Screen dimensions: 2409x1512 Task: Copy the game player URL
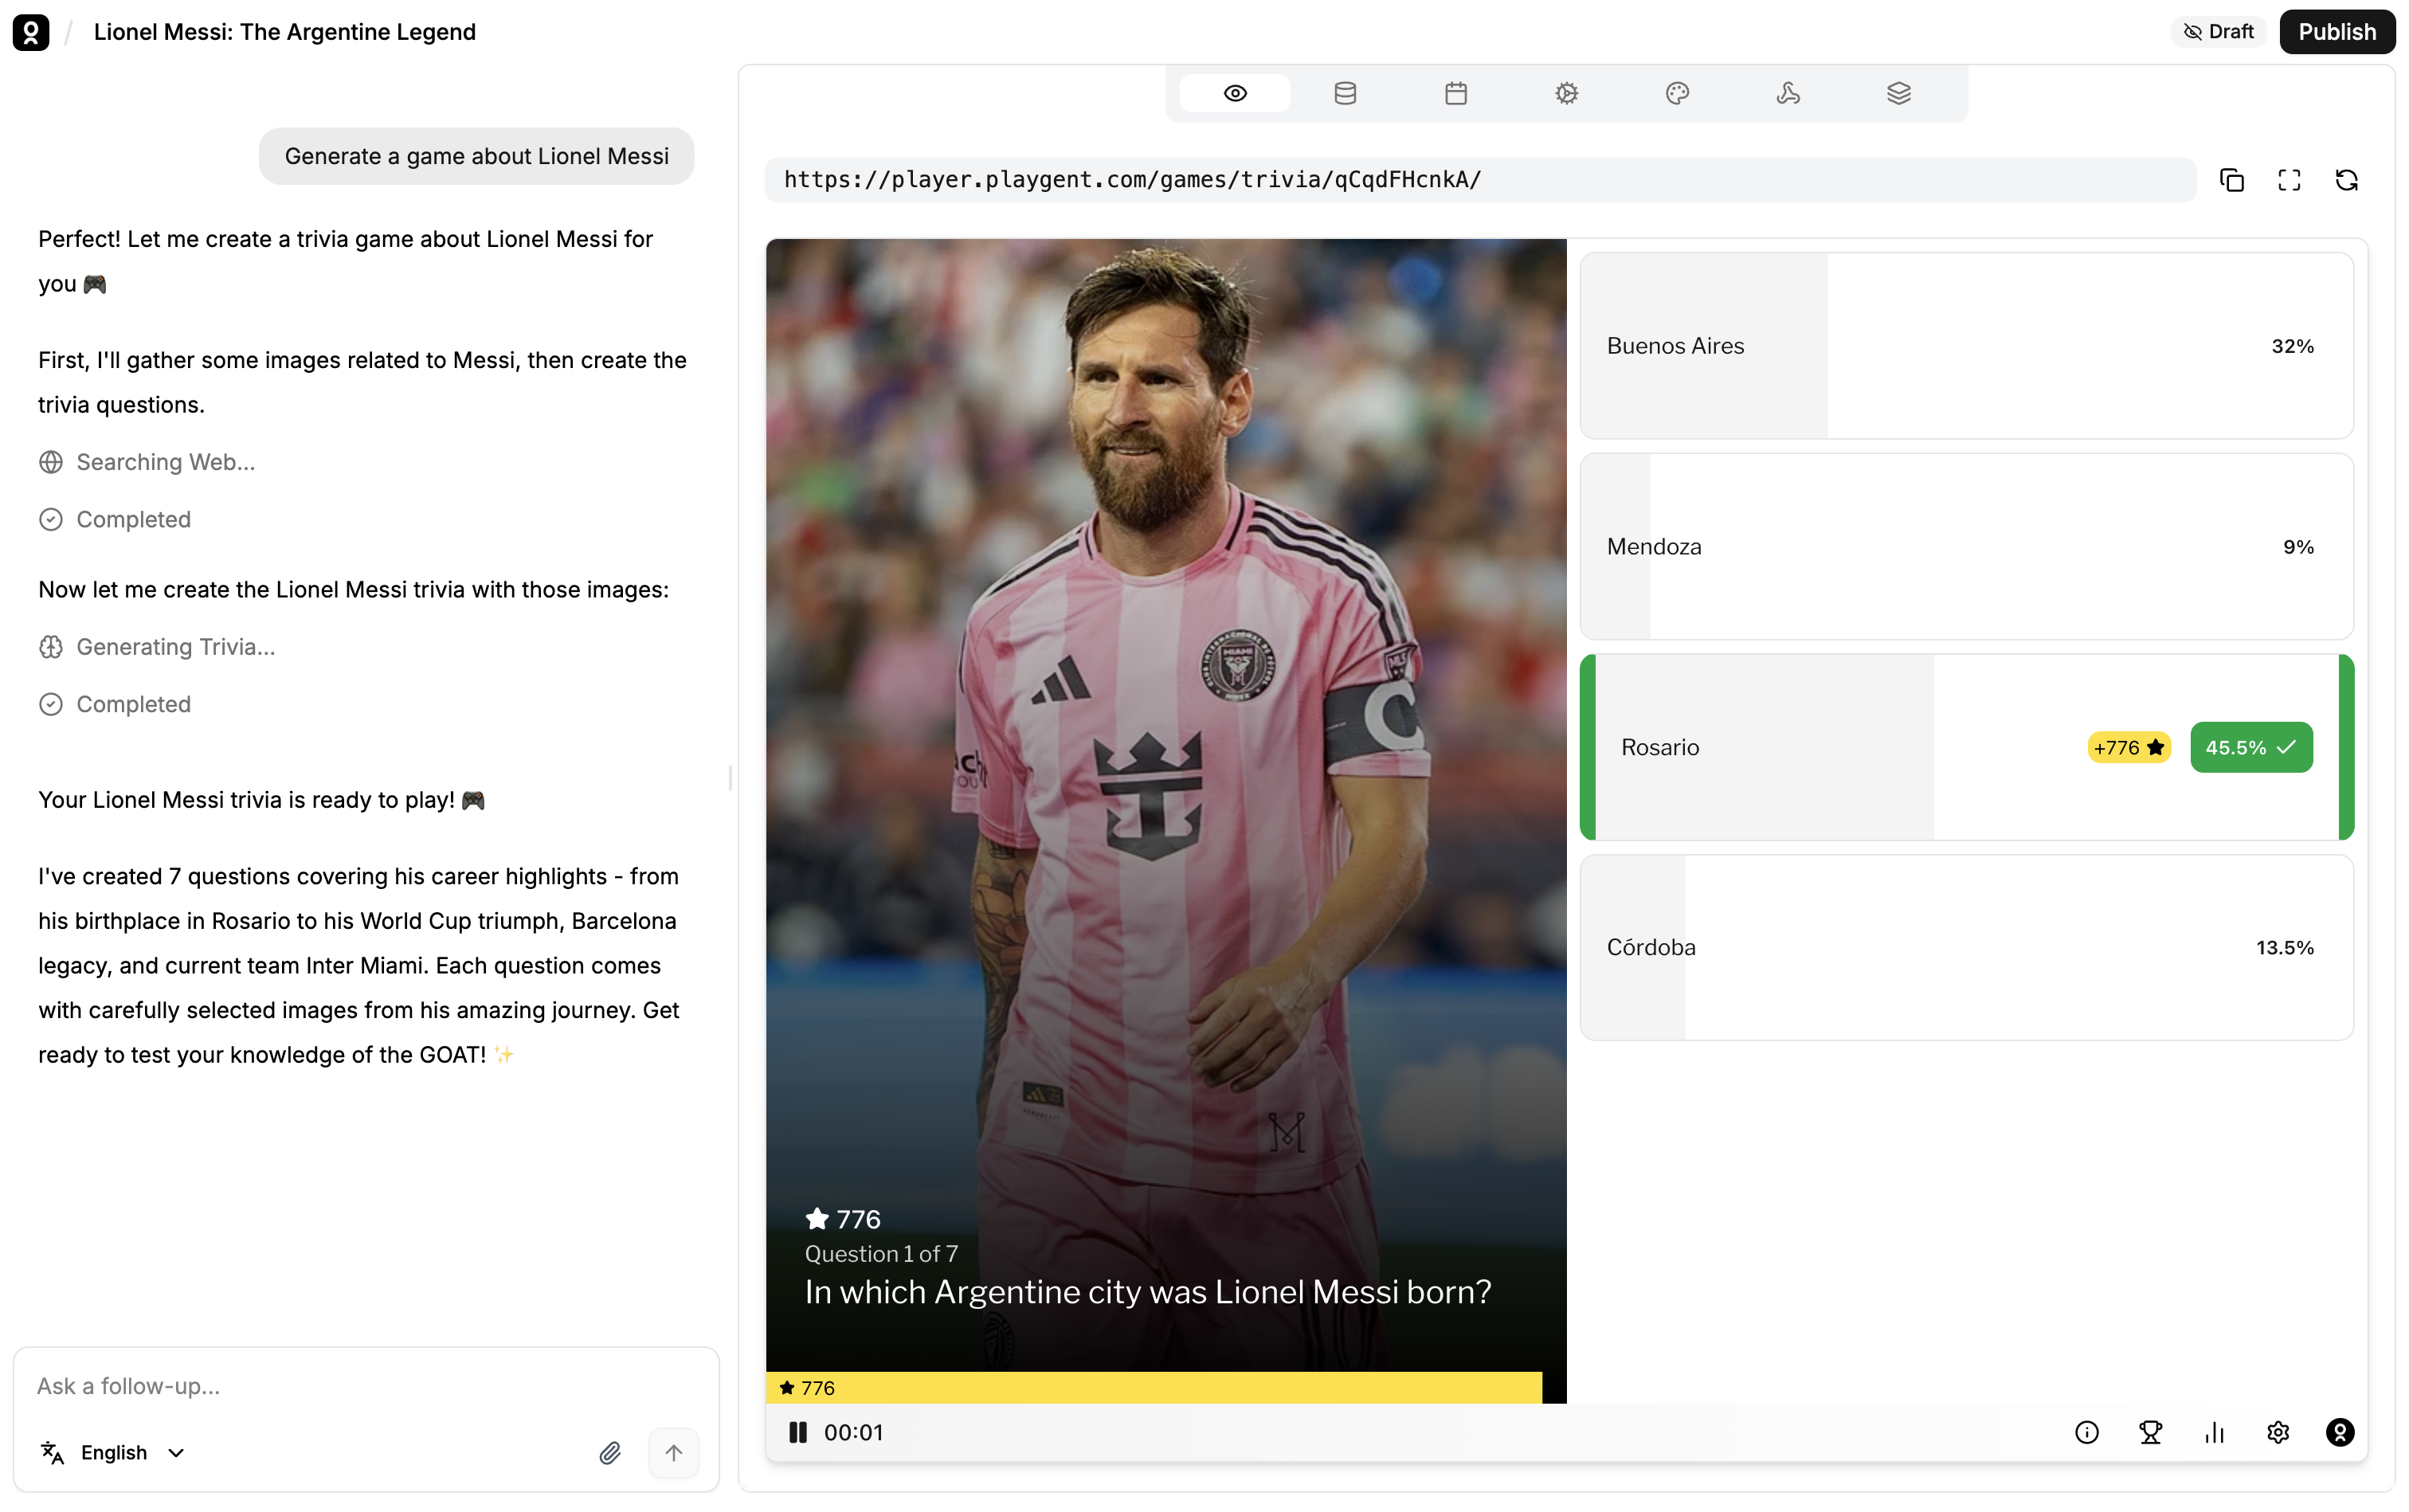pos(2231,180)
